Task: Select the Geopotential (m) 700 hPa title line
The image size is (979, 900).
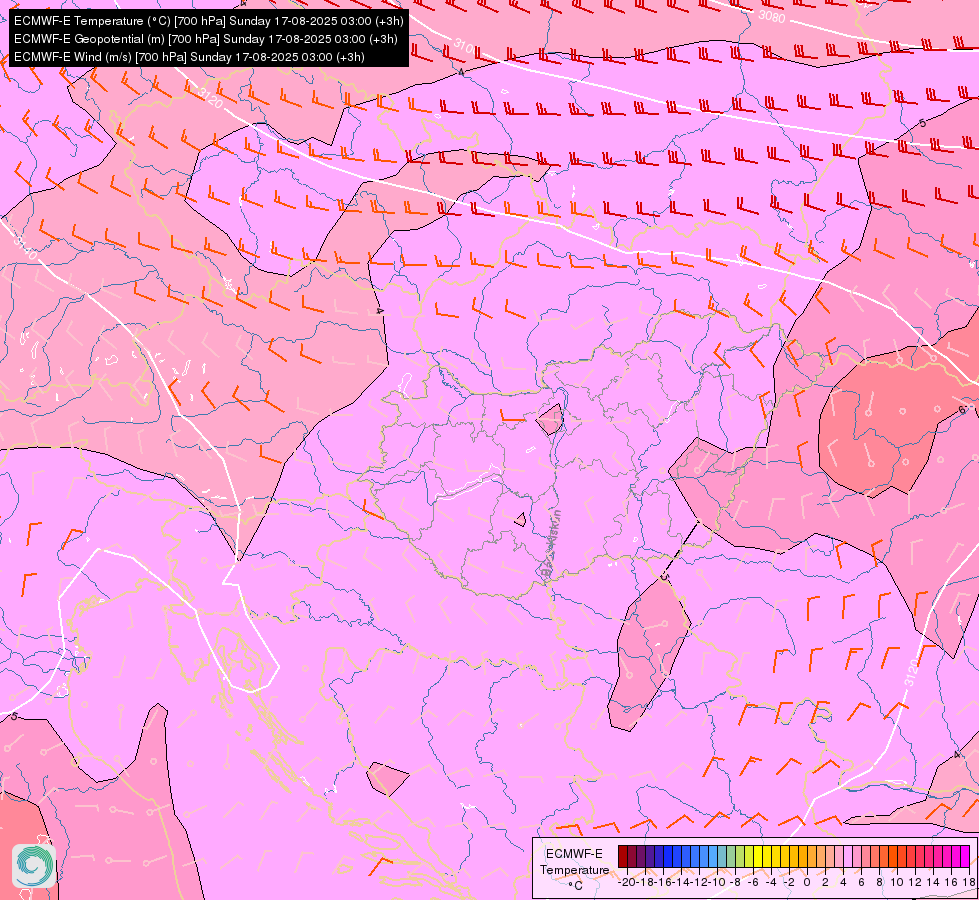Action: pos(205,39)
